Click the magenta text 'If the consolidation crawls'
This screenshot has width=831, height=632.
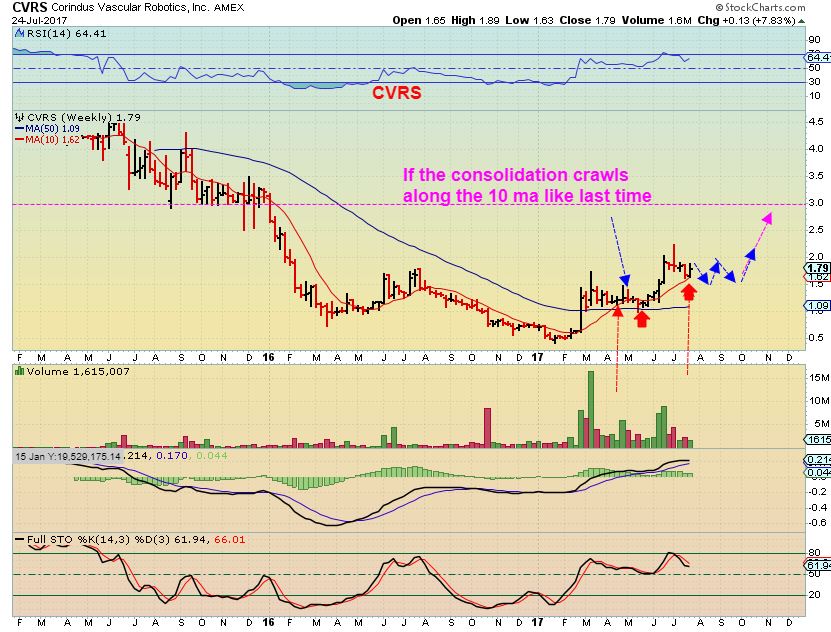click(516, 175)
